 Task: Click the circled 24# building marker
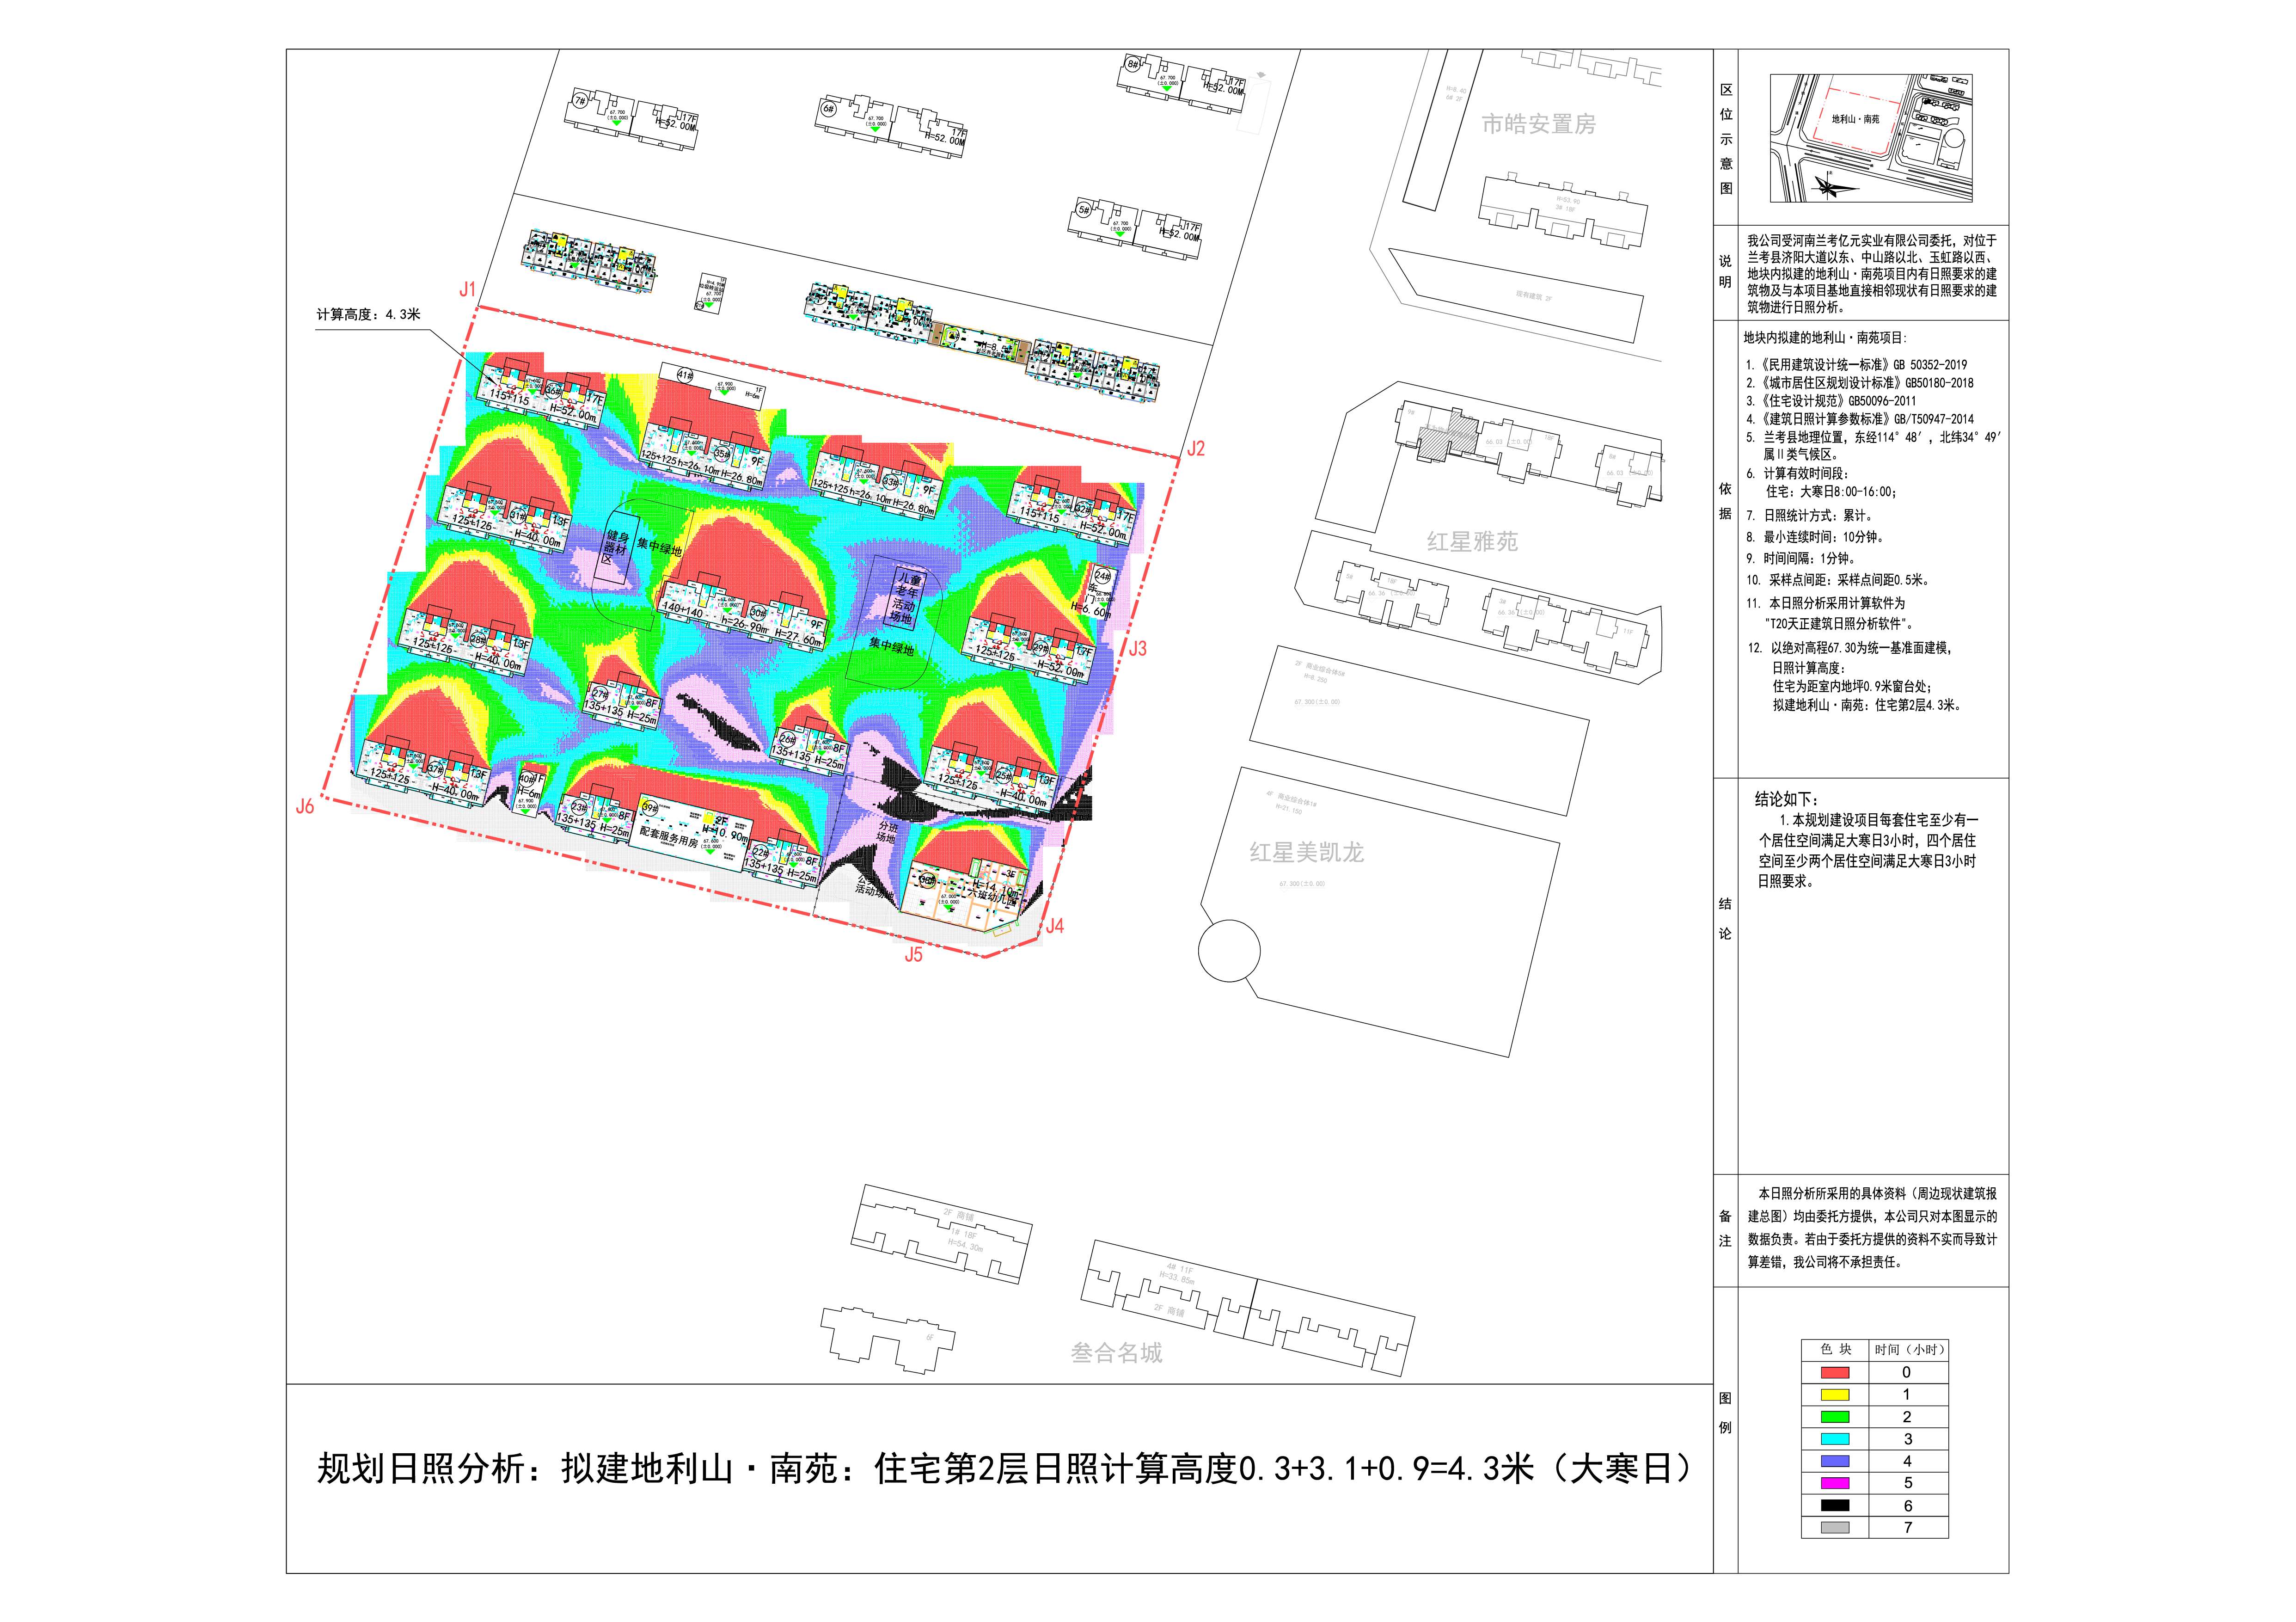pos(1102,576)
